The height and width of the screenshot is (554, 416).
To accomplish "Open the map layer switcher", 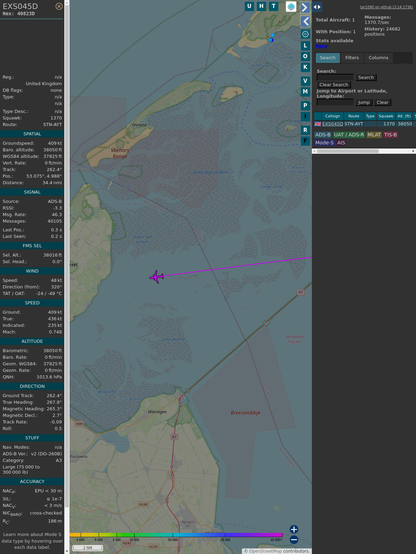I will [291, 6].
